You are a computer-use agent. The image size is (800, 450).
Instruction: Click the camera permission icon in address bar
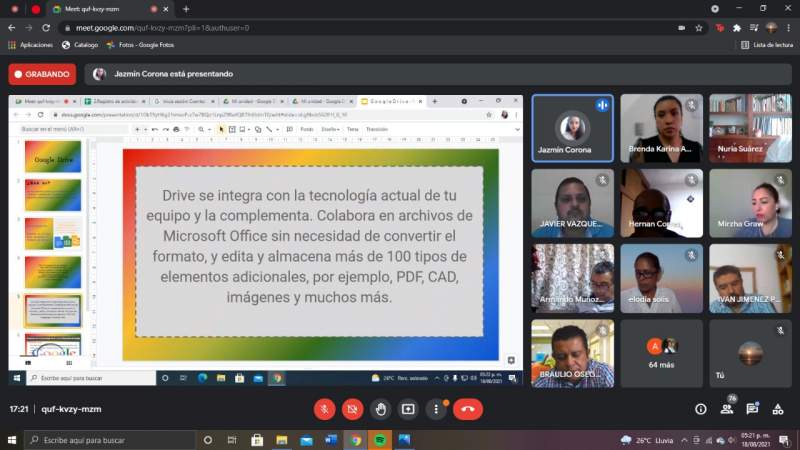[x=682, y=28]
